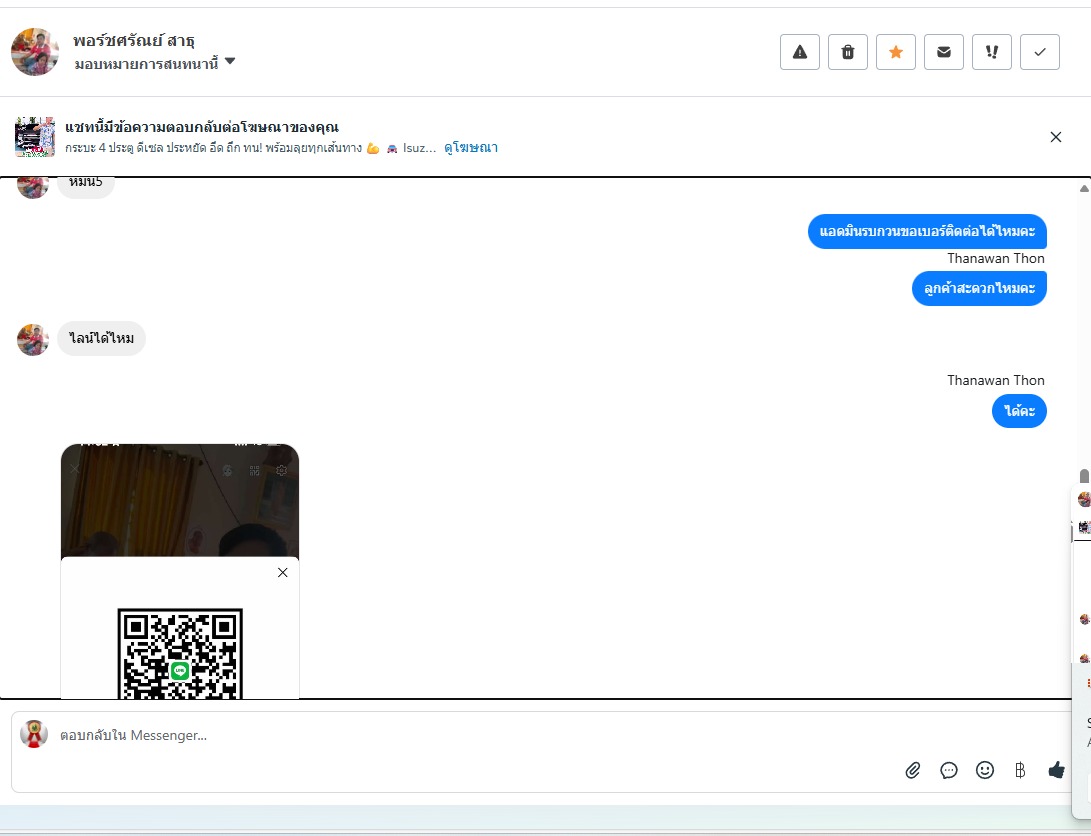Click the X inside the QR screenshot

coord(282,572)
